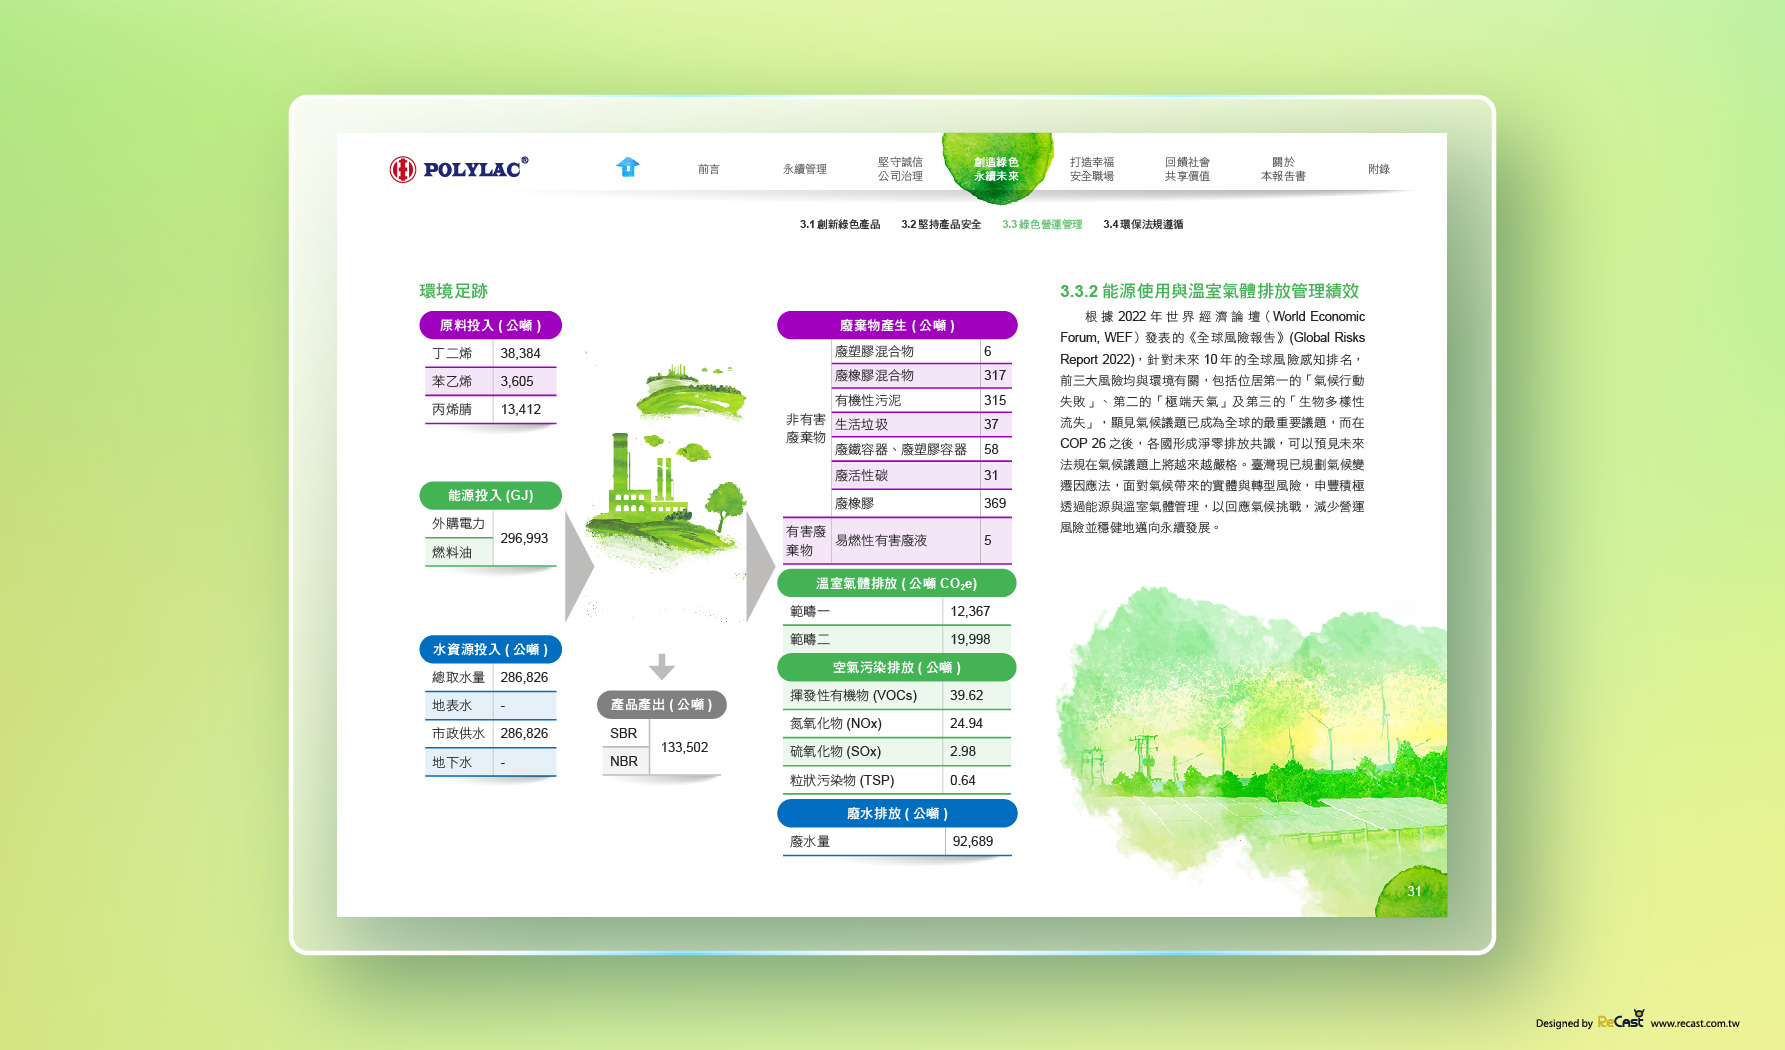This screenshot has width=1785, height=1050.
Task: Click the 地下水 row label
Action: pos(451,762)
